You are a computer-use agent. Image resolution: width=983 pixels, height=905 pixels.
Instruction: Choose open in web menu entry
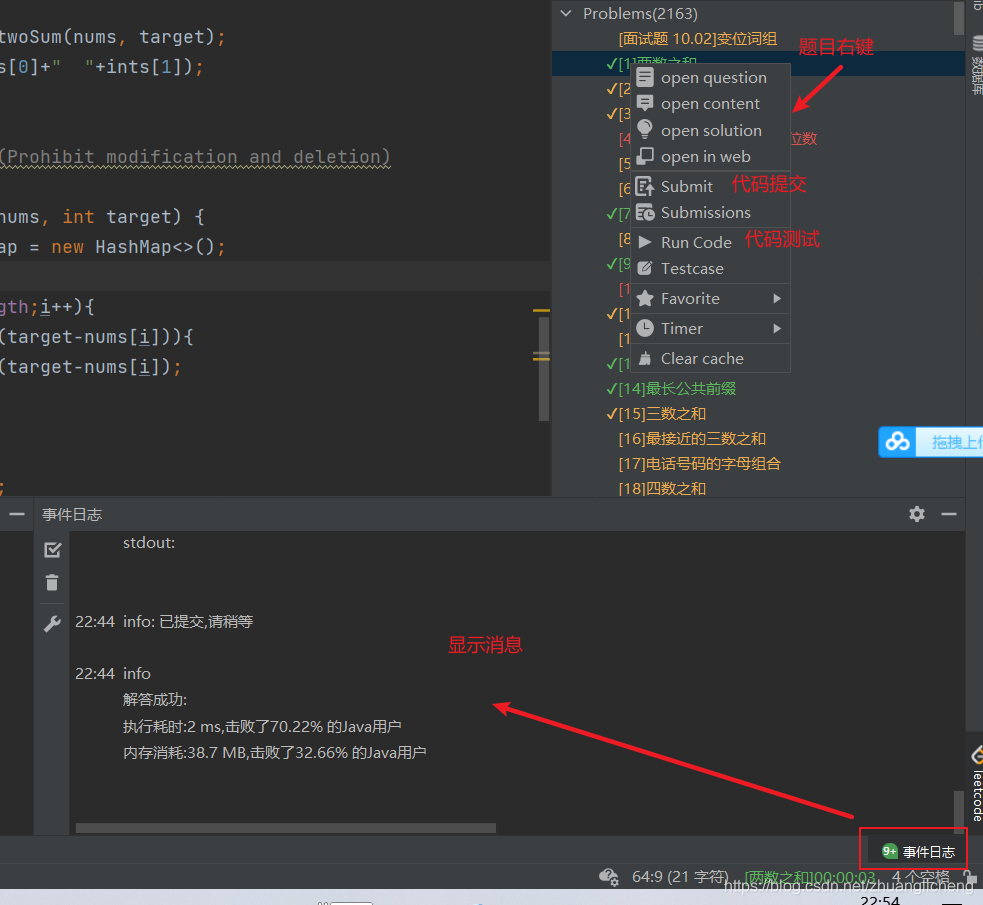tap(710, 157)
